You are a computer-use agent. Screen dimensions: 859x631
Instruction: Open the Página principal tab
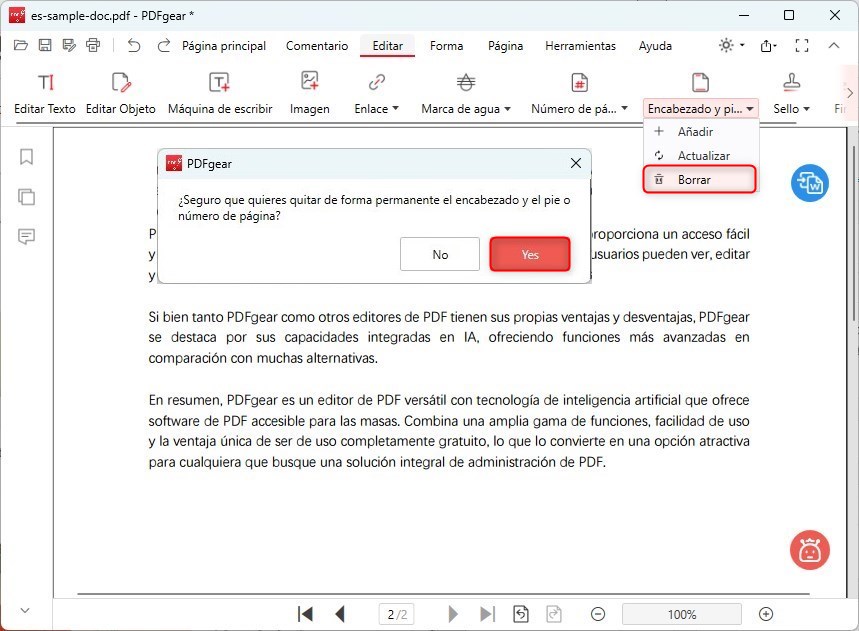pos(224,46)
